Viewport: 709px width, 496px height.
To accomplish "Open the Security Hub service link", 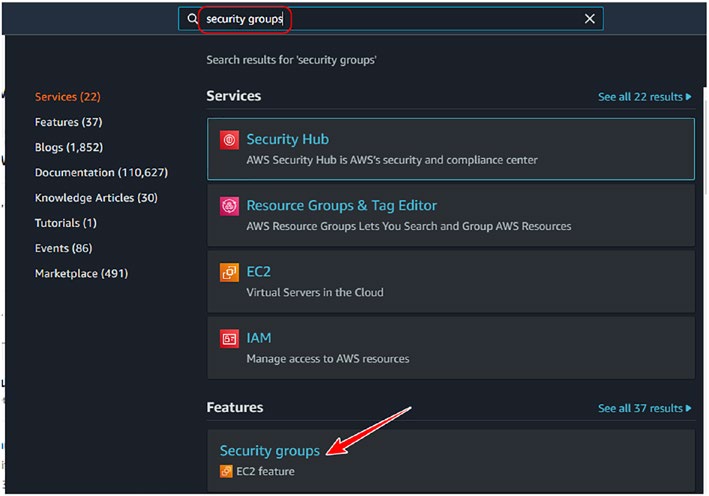I will click(288, 139).
